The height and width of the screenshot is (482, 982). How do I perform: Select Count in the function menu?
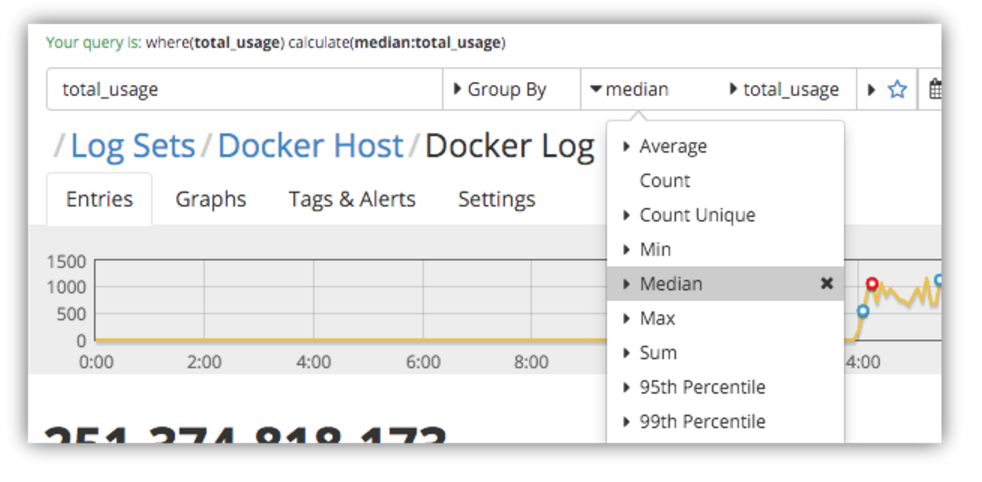(665, 181)
